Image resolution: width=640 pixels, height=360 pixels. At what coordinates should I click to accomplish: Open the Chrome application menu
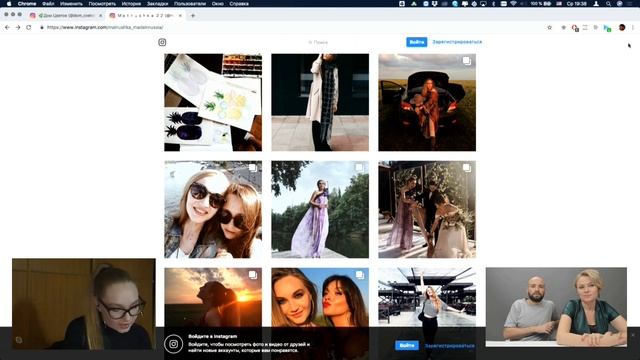(27, 4)
